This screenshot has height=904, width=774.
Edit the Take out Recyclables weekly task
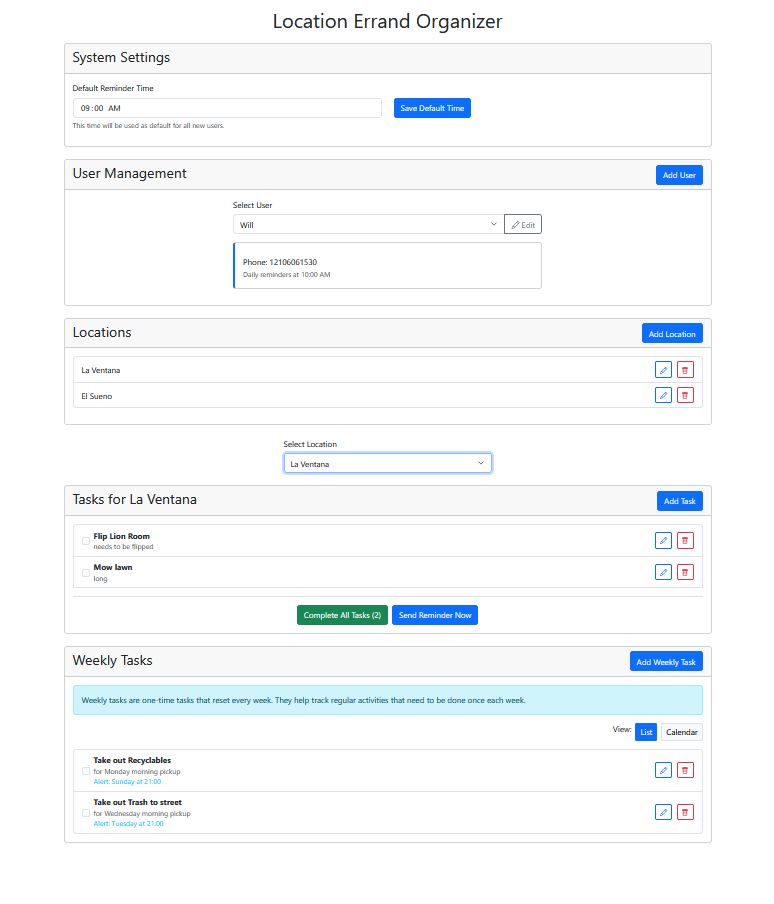663,770
